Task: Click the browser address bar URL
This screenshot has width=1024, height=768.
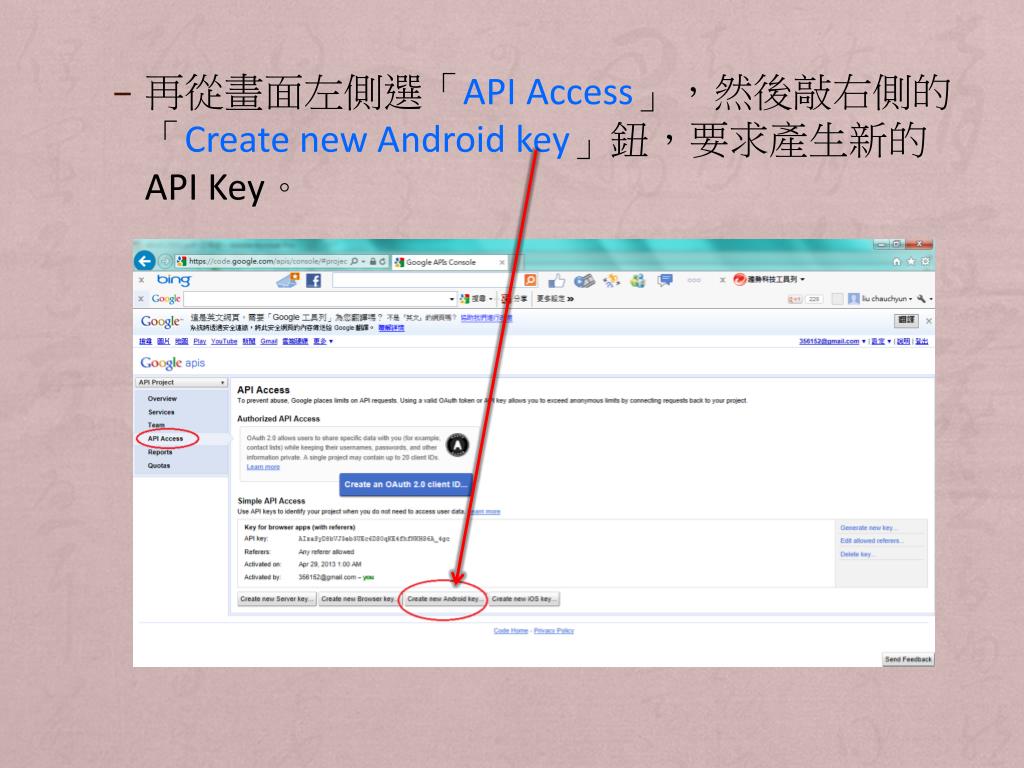Action: pyautogui.click(x=268, y=261)
